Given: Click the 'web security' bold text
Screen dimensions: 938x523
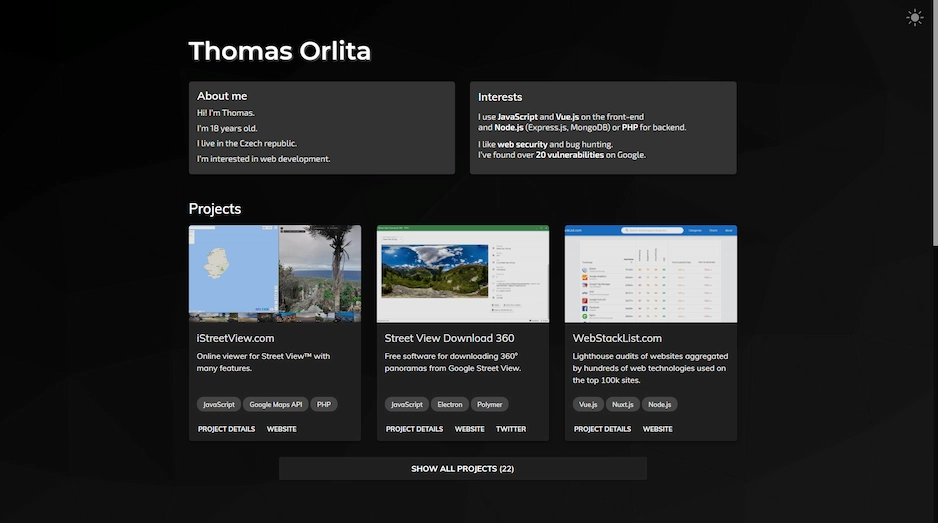Looking at the screenshot, I should coord(522,144).
